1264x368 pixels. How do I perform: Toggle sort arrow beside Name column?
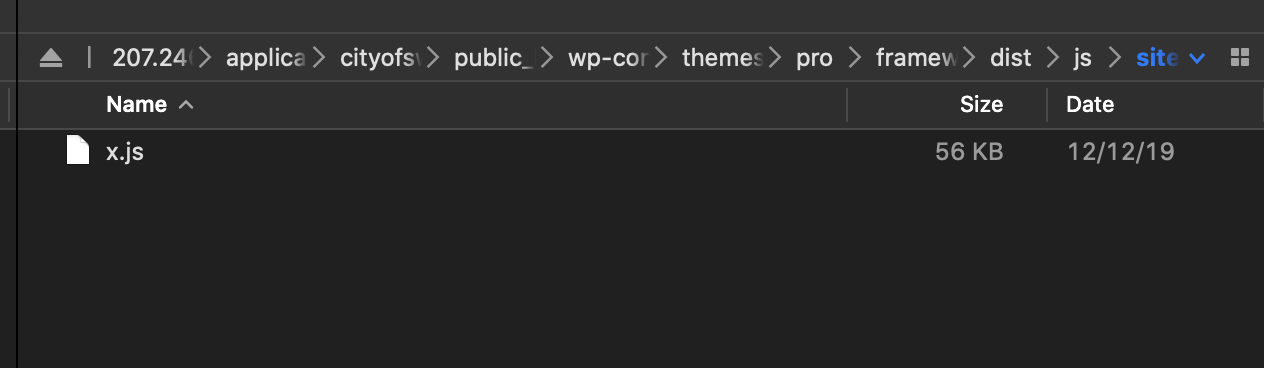coord(185,104)
